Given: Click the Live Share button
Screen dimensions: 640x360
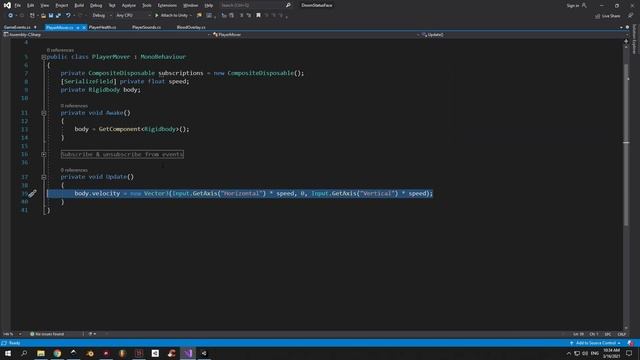Looking at the screenshot, I should point(607,16).
